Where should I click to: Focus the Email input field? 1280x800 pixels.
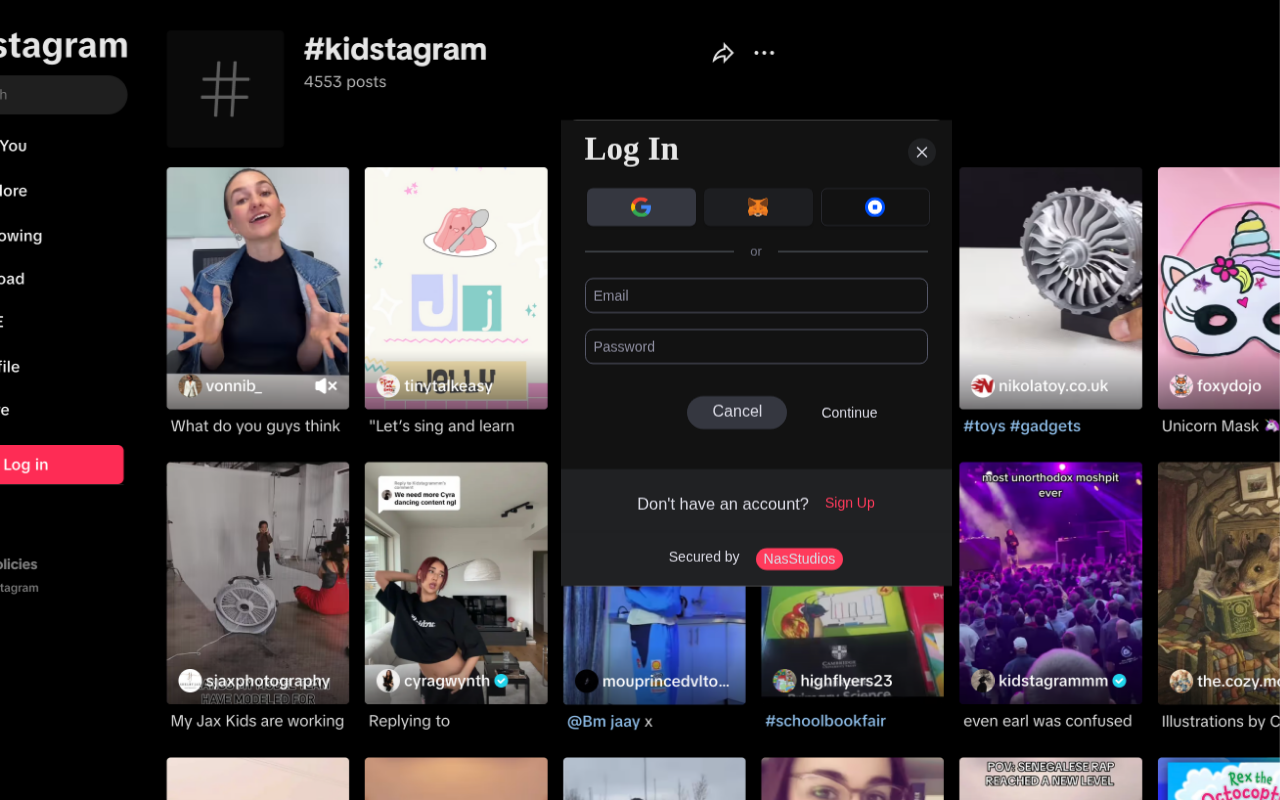(756, 296)
